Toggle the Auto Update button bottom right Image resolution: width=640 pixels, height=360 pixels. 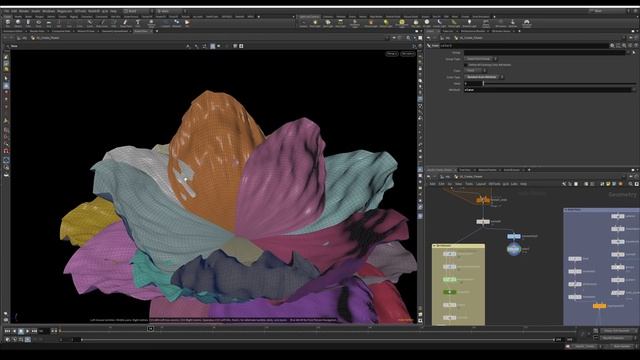pos(622,346)
